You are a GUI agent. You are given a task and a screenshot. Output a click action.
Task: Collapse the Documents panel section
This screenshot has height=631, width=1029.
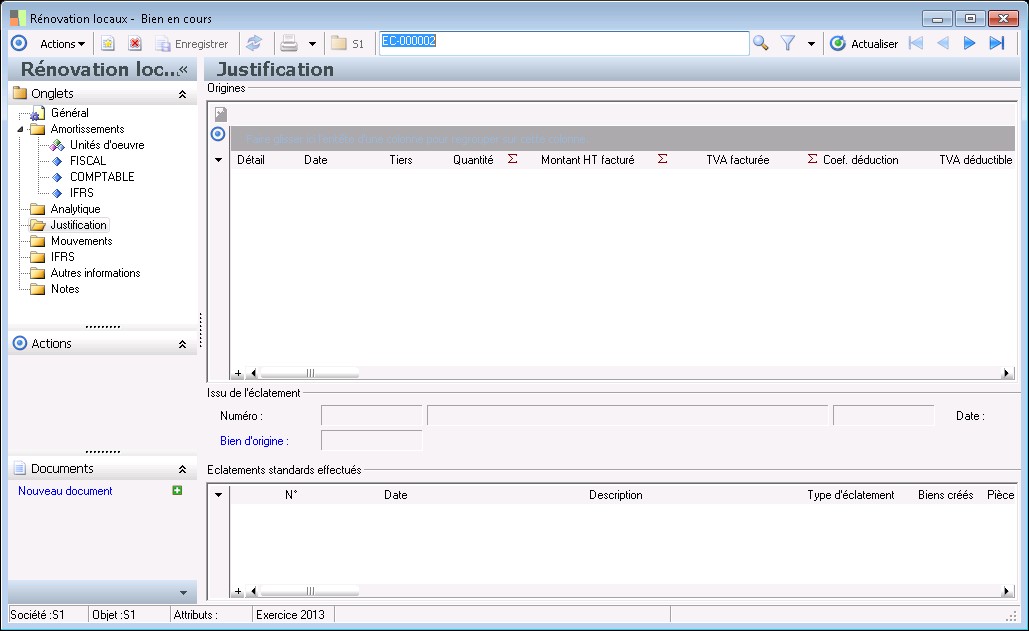182,469
